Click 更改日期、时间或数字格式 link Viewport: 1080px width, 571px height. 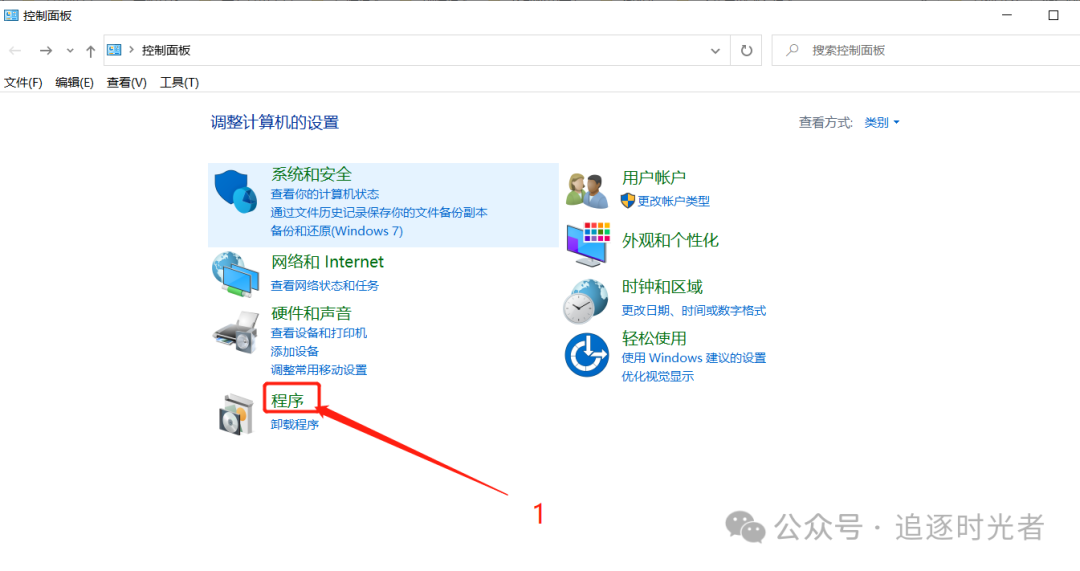694,311
